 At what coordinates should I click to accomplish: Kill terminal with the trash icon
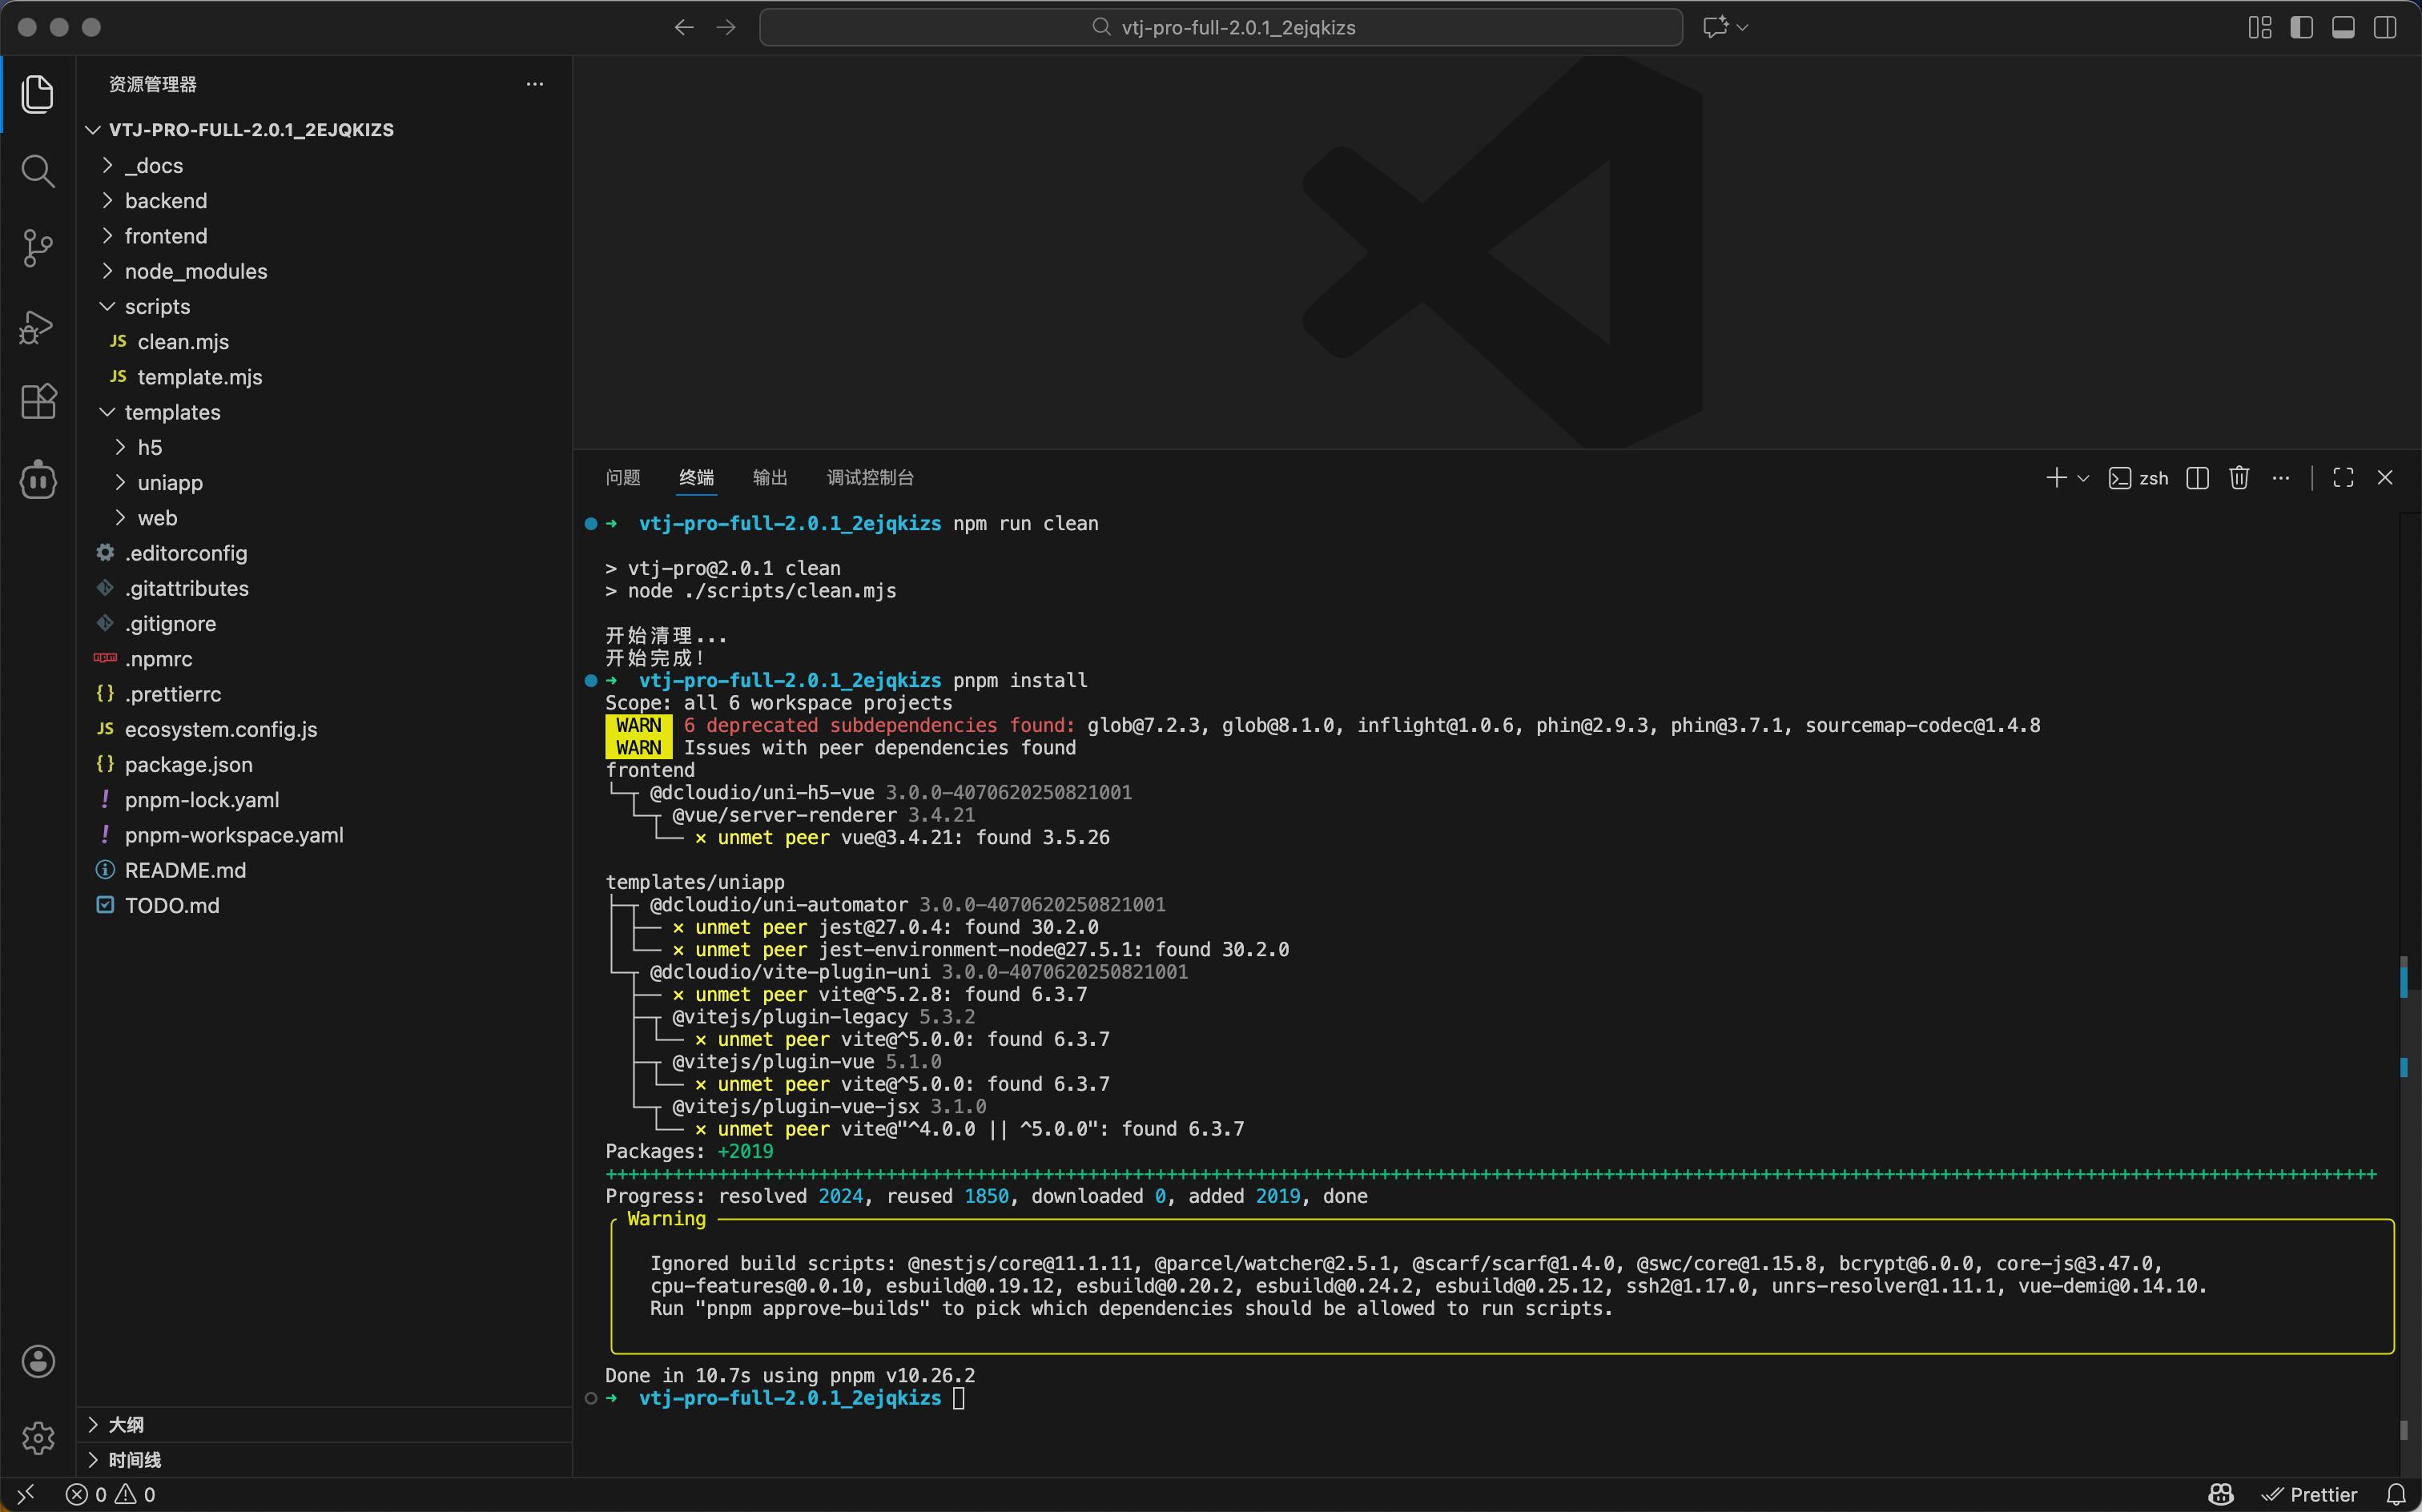(2239, 478)
